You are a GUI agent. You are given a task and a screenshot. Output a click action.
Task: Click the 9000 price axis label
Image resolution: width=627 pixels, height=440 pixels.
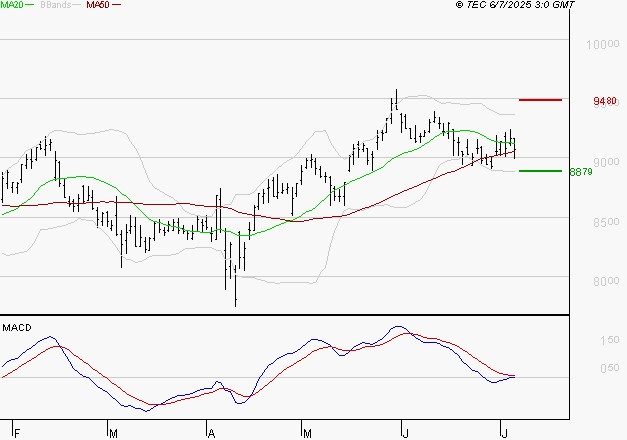[606, 162]
